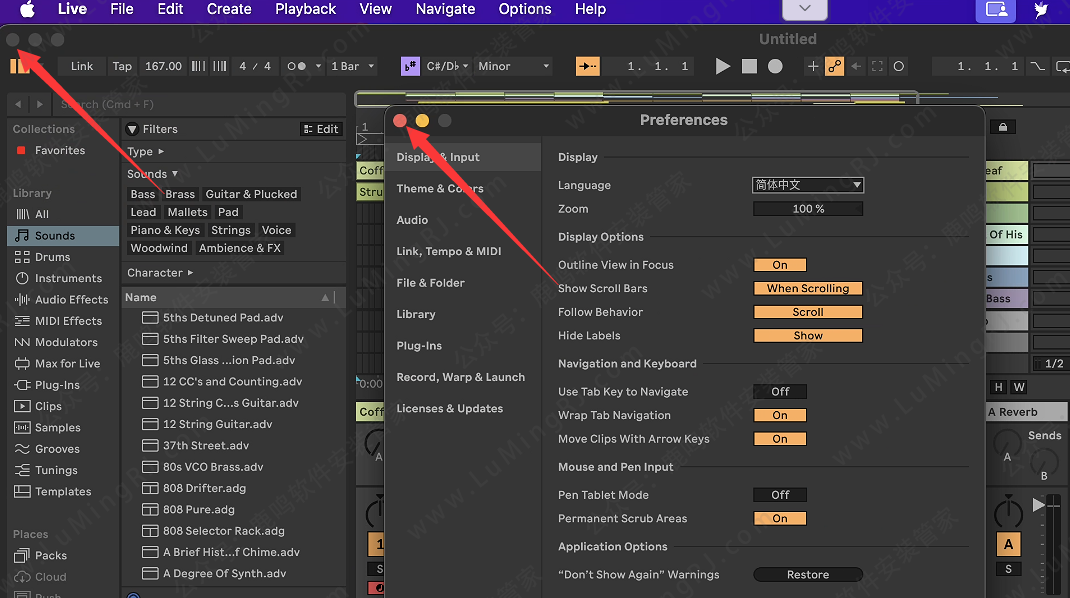
Task: Click the Zoom 100 % slider field
Action: 807,209
